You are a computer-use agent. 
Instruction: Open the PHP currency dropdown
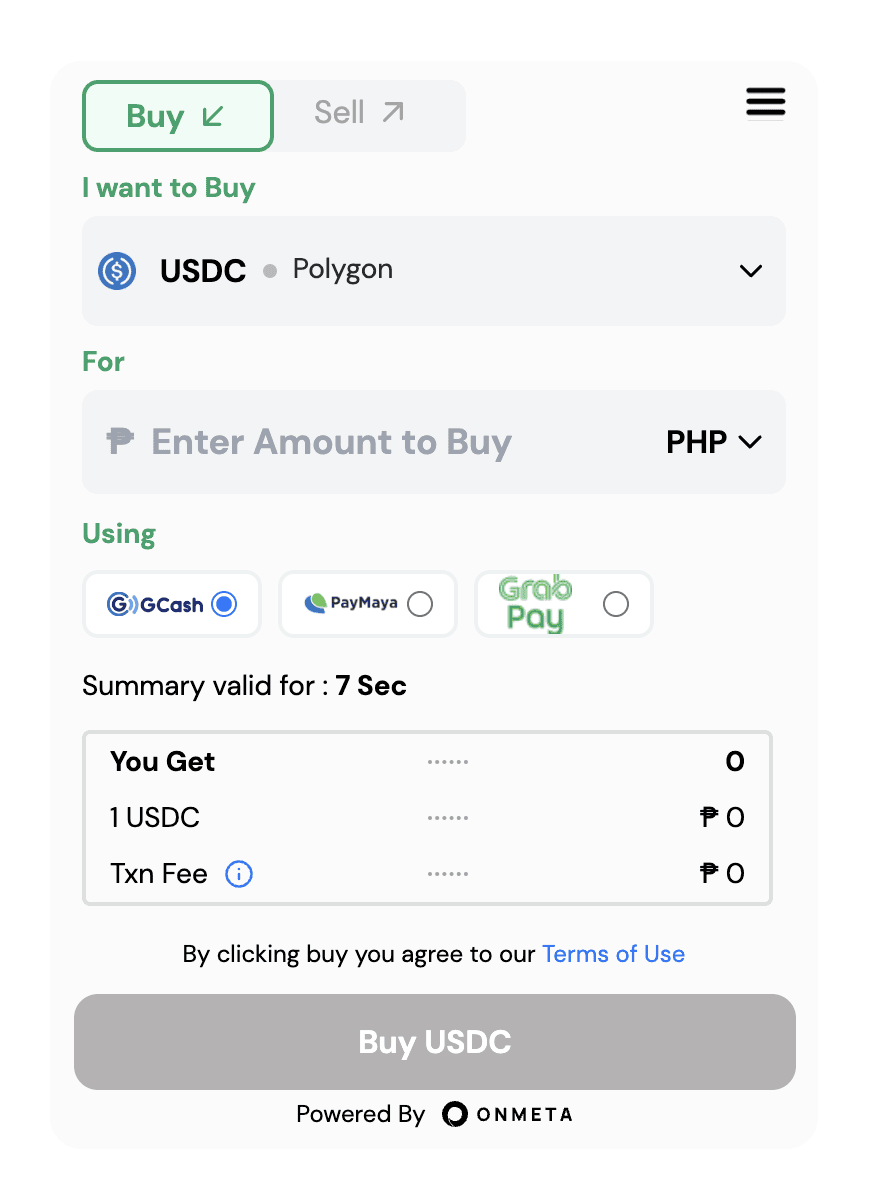click(x=714, y=441)
